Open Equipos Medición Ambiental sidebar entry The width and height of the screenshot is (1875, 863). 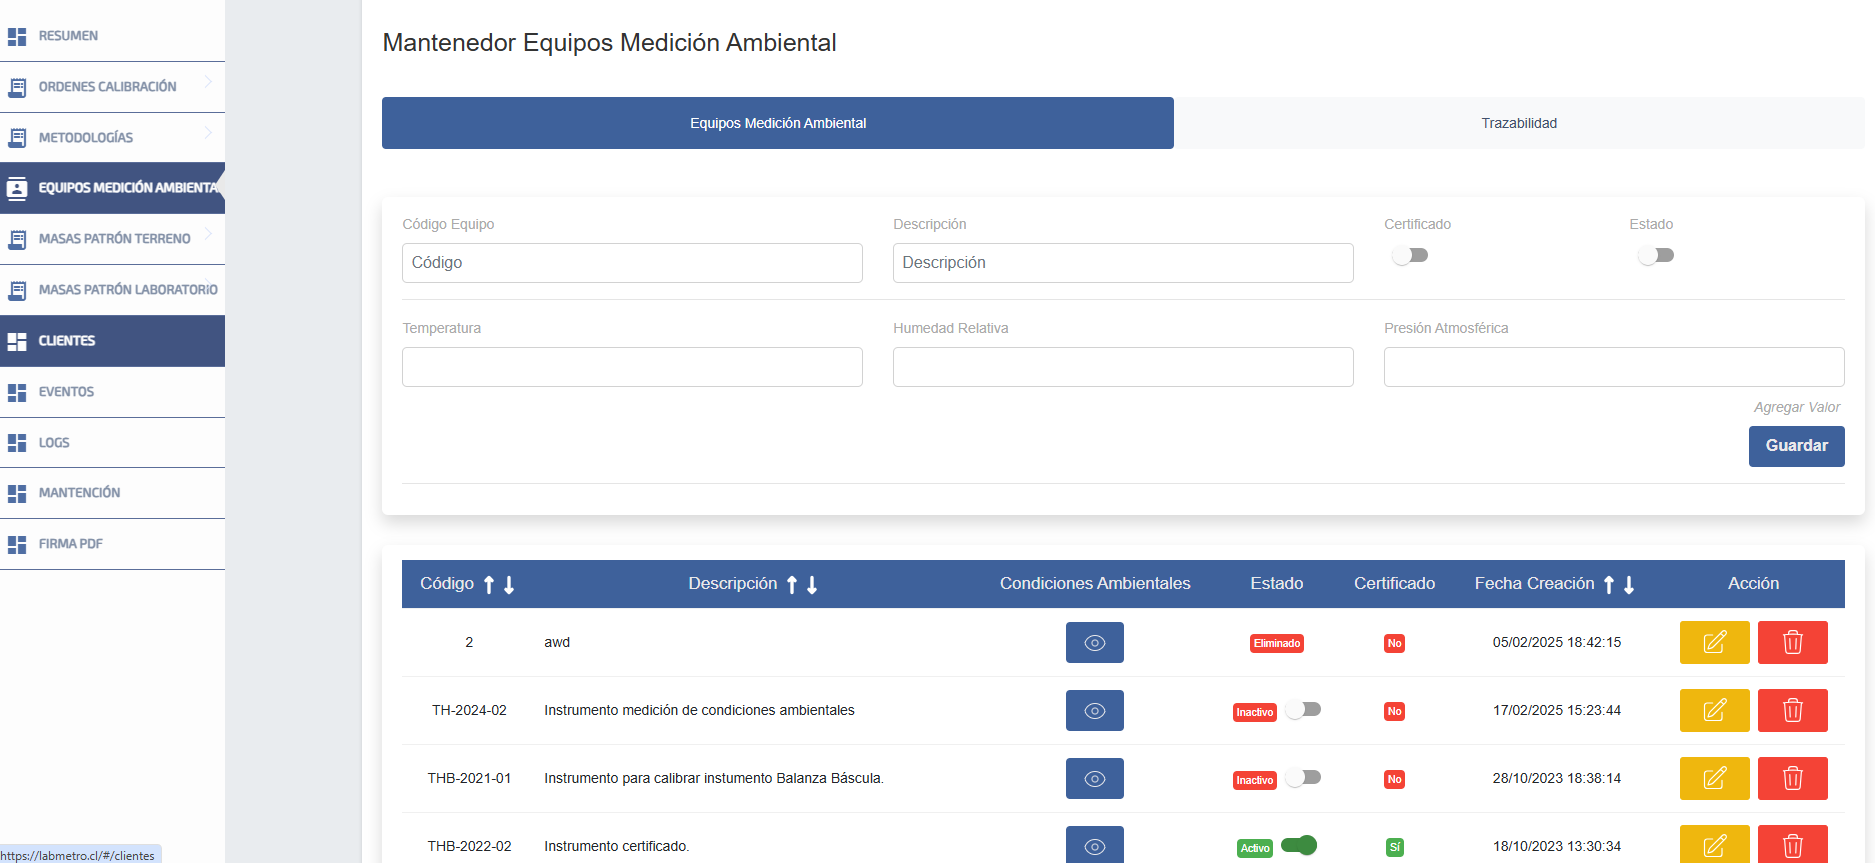pos(112,188)
